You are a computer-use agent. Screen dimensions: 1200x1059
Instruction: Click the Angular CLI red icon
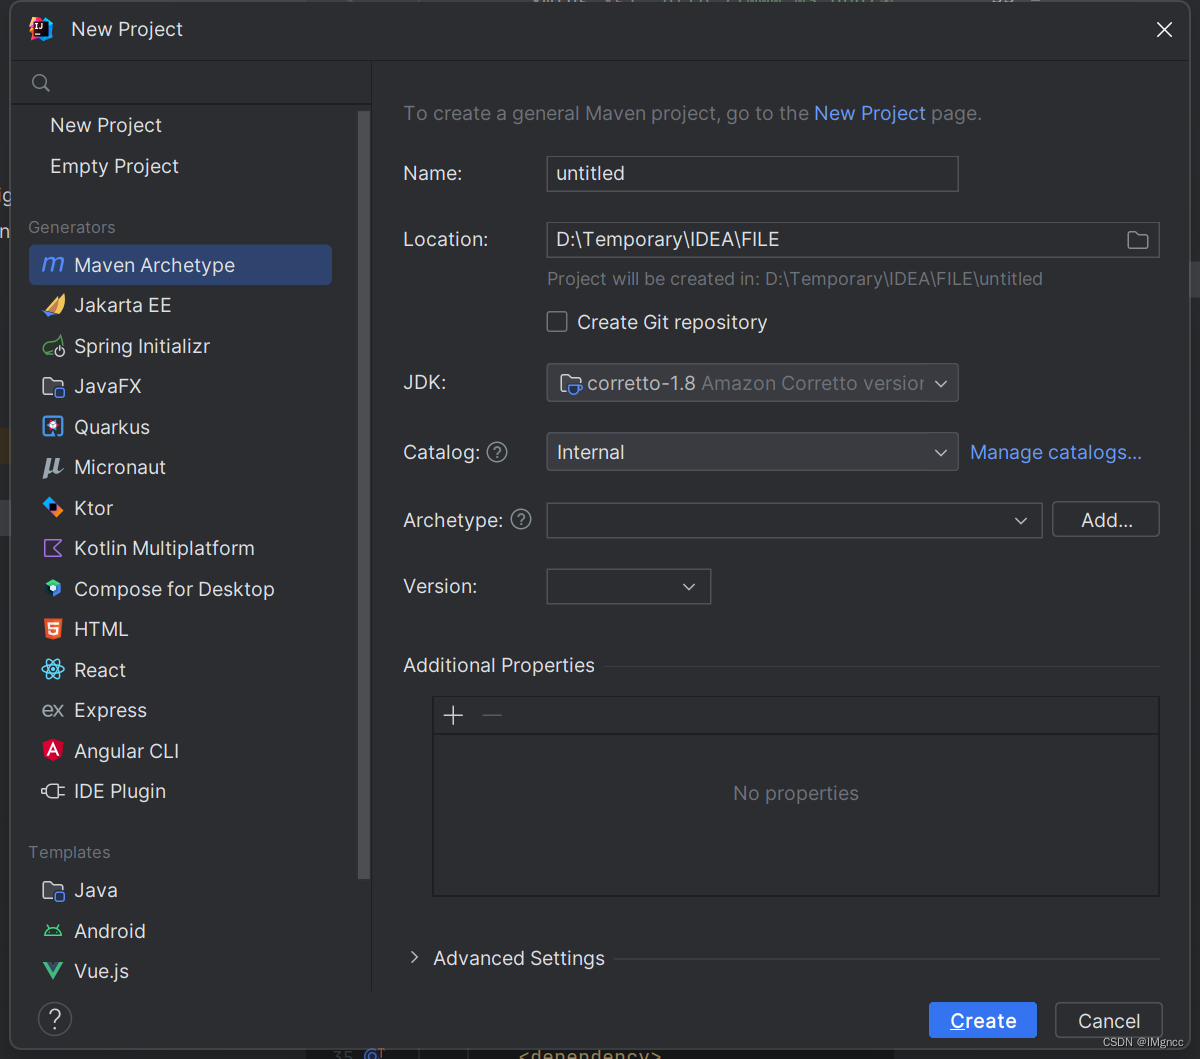pos(53,751)
